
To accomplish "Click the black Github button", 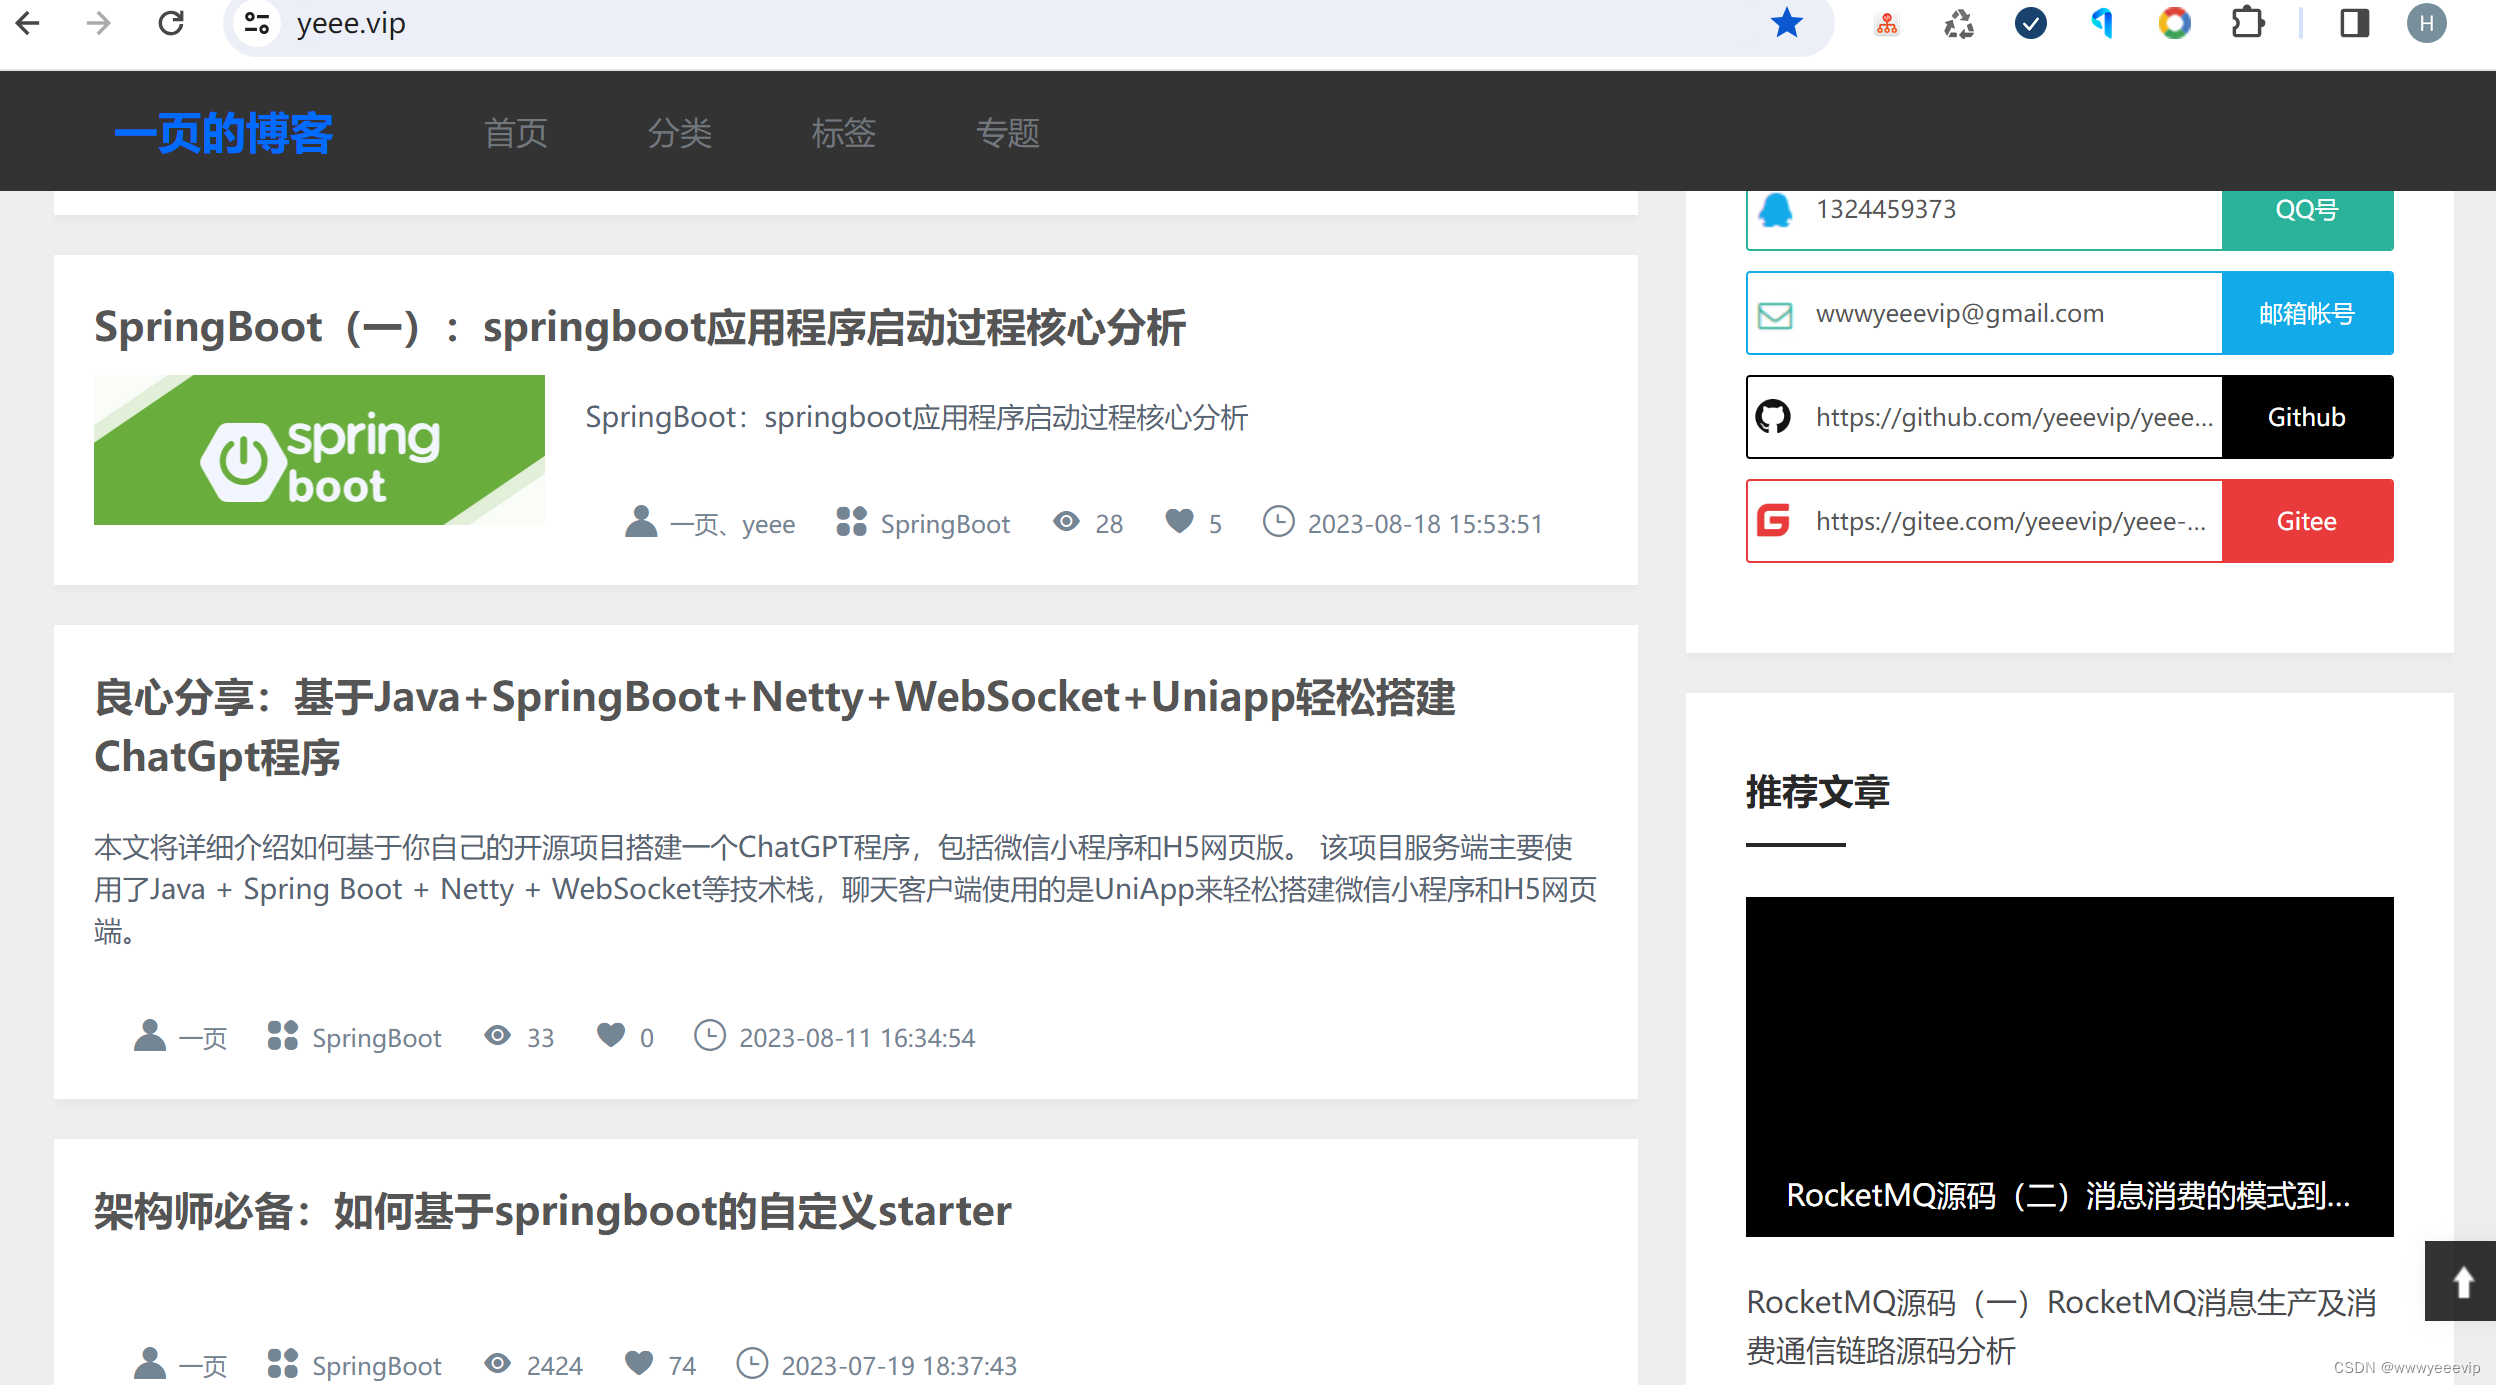I will click(x=2306, y=417).
